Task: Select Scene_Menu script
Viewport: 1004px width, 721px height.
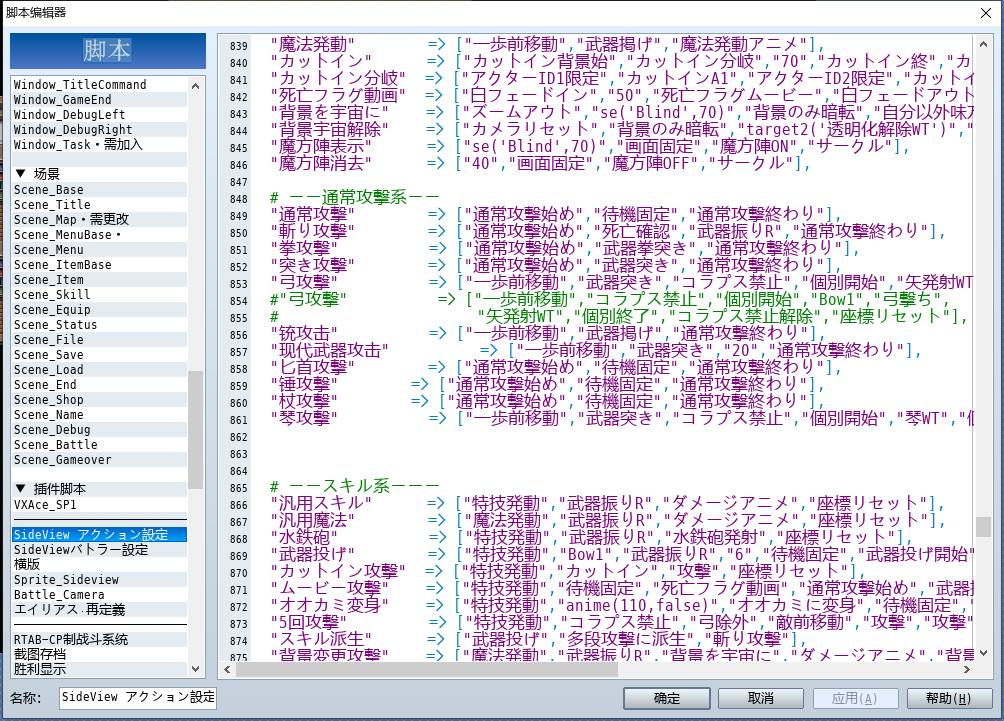Action: [x=99, y=250]
